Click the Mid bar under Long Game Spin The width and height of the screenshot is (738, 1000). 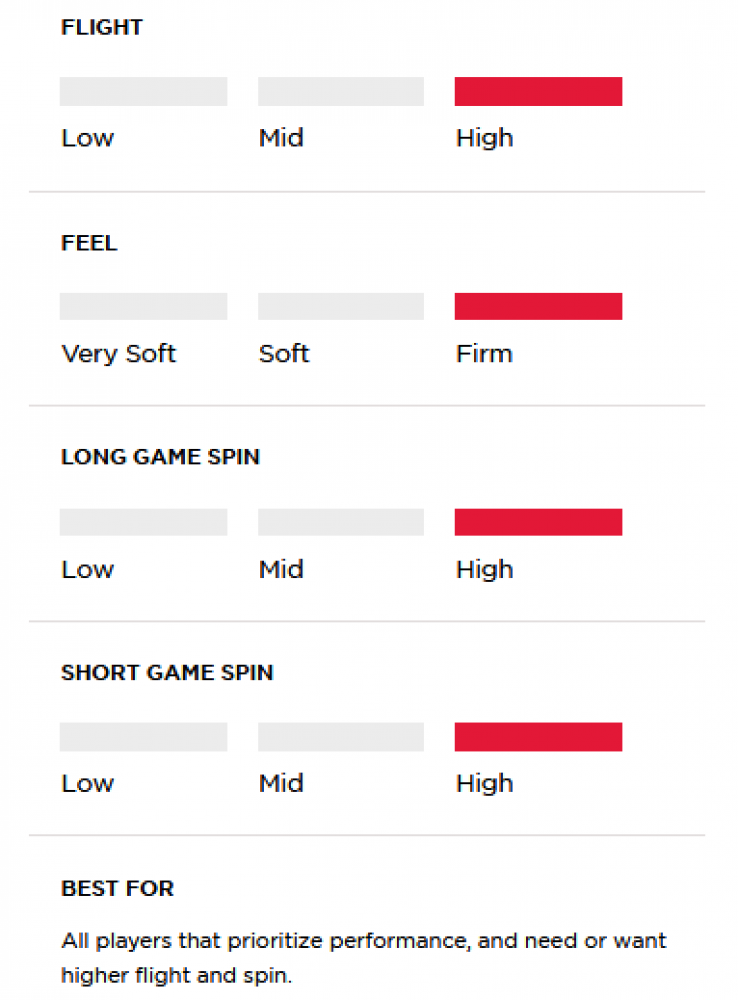pyautogui.click(x=341, y=522)
